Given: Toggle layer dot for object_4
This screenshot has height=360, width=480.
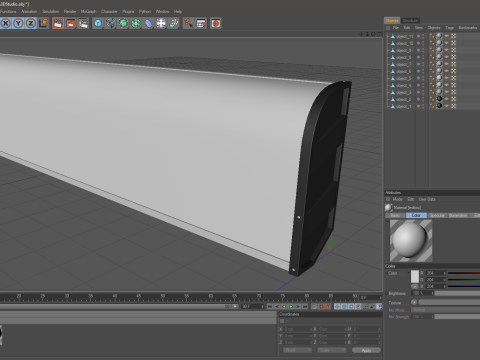Looking at the screenshot, I should click(418, 85).
